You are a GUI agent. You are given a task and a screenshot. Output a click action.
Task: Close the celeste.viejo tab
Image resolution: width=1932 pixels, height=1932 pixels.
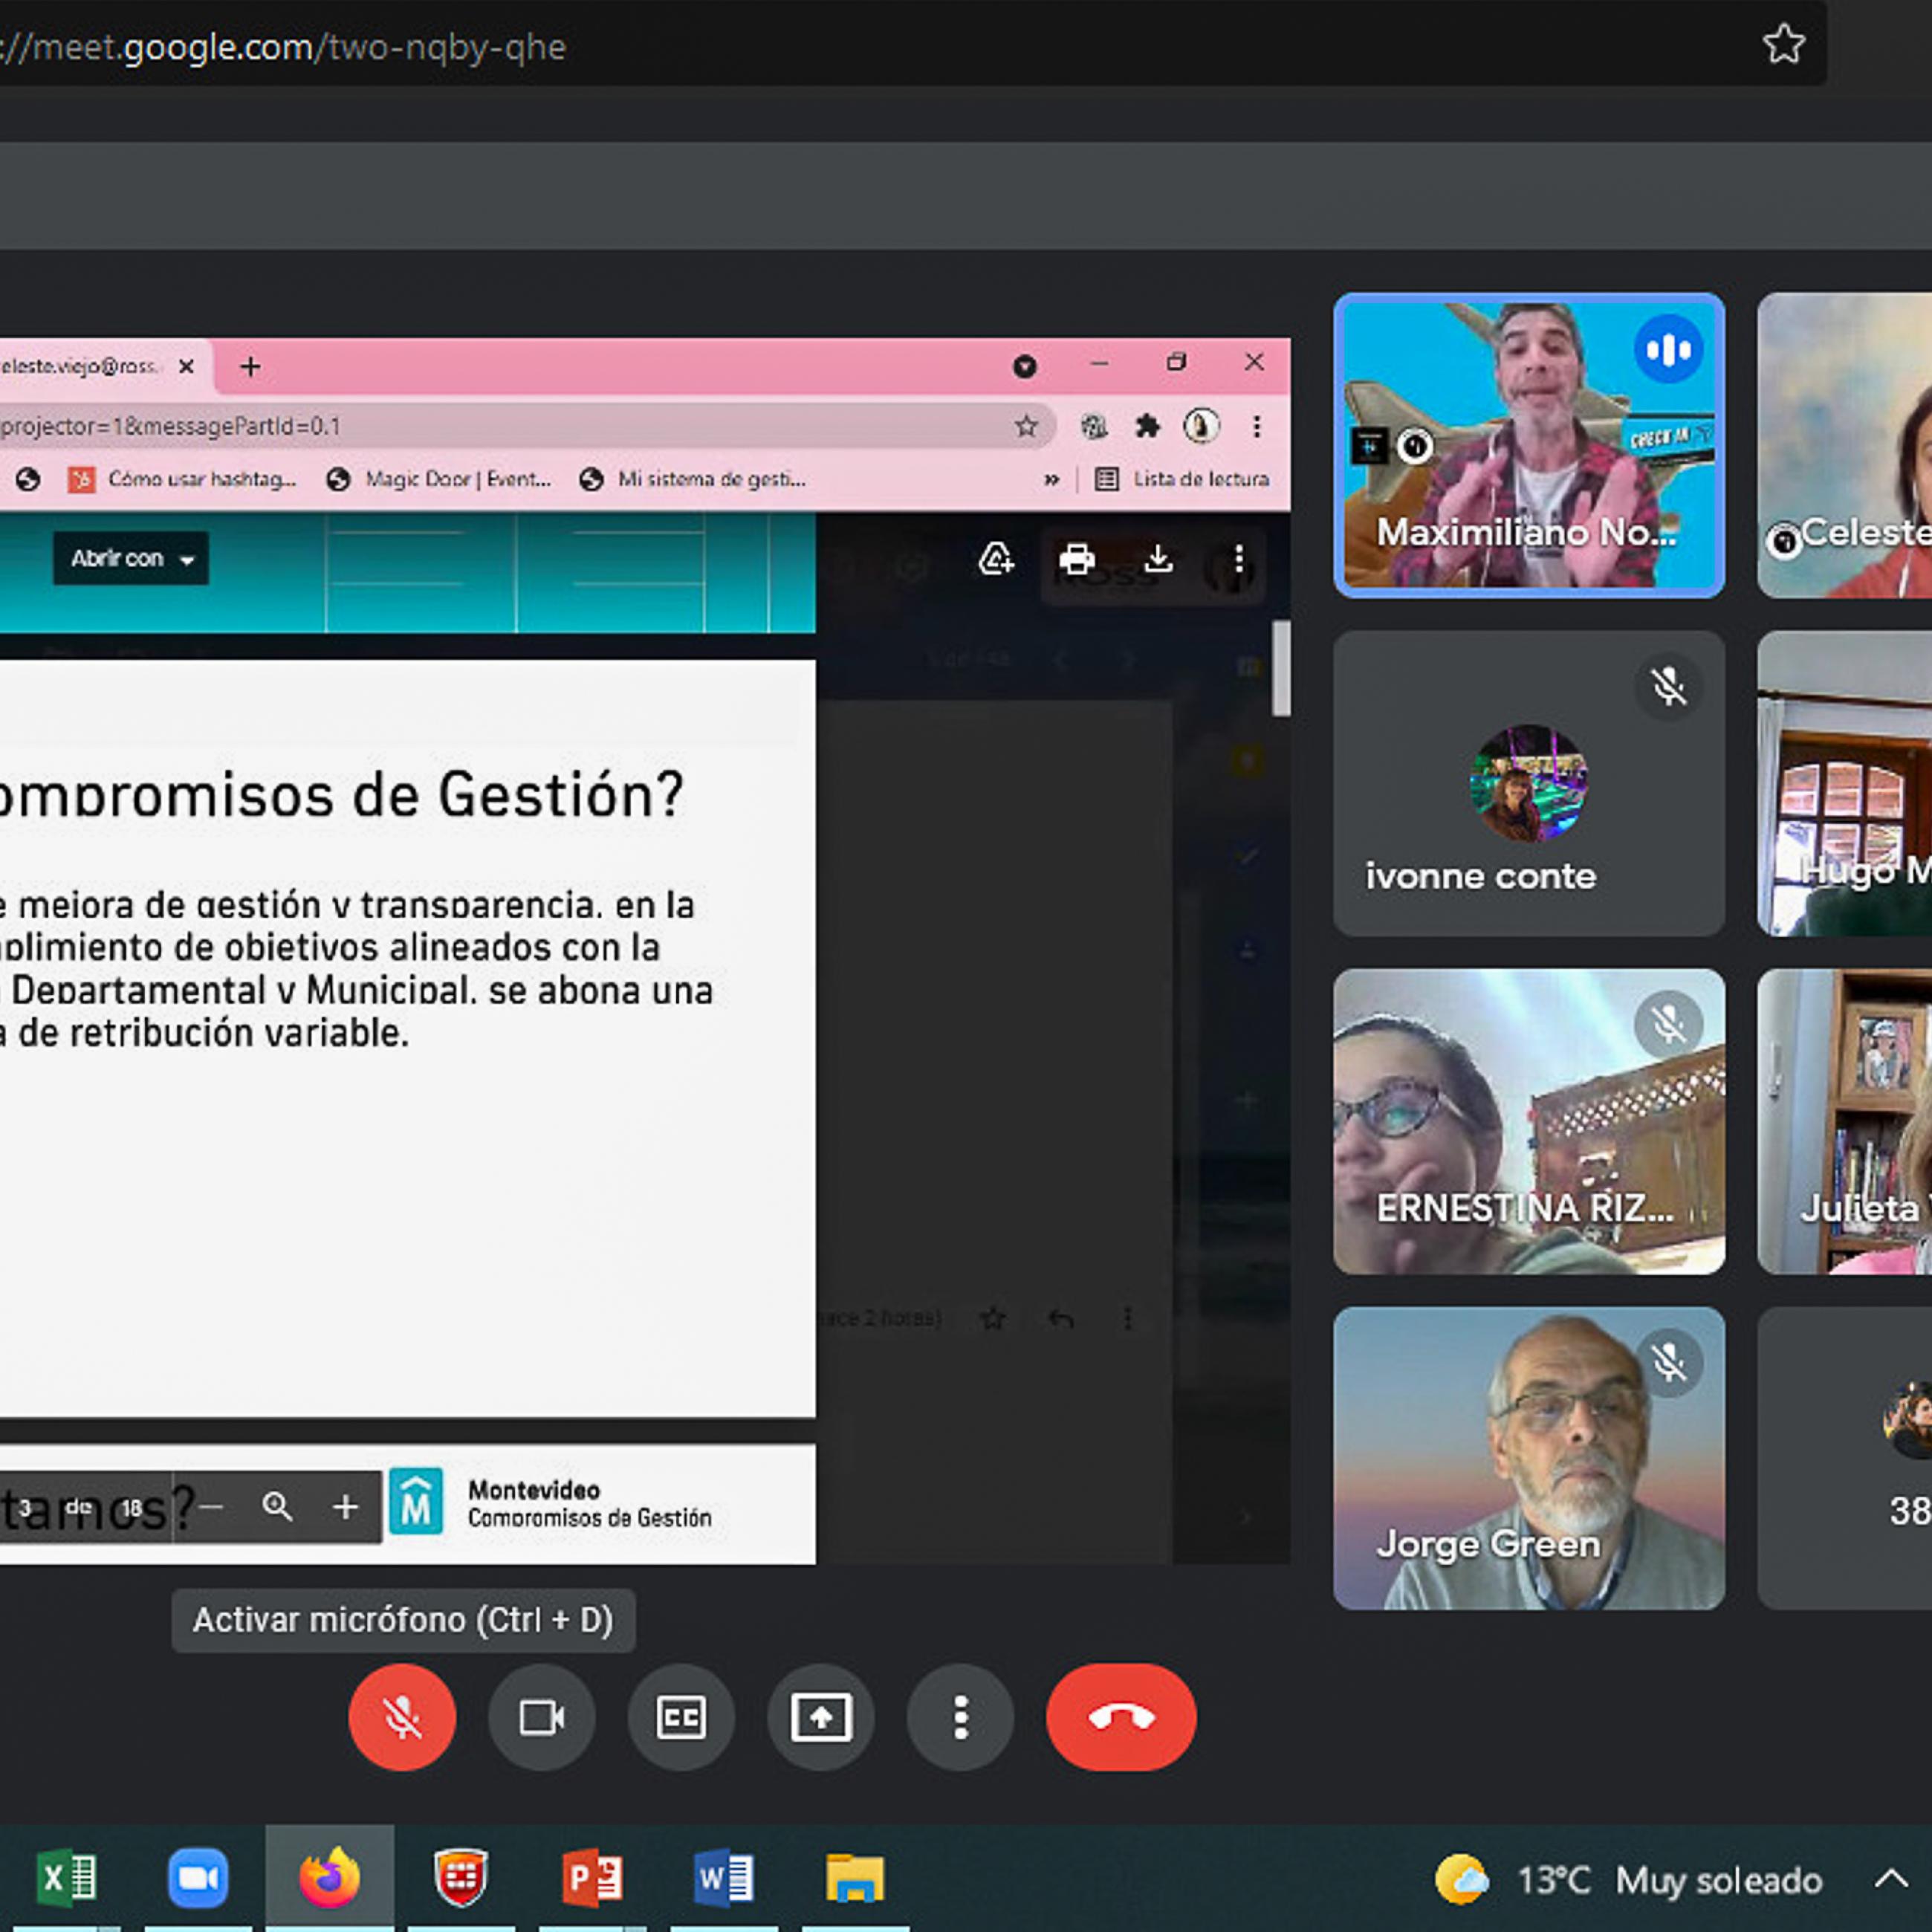click(x=186, y=367)
